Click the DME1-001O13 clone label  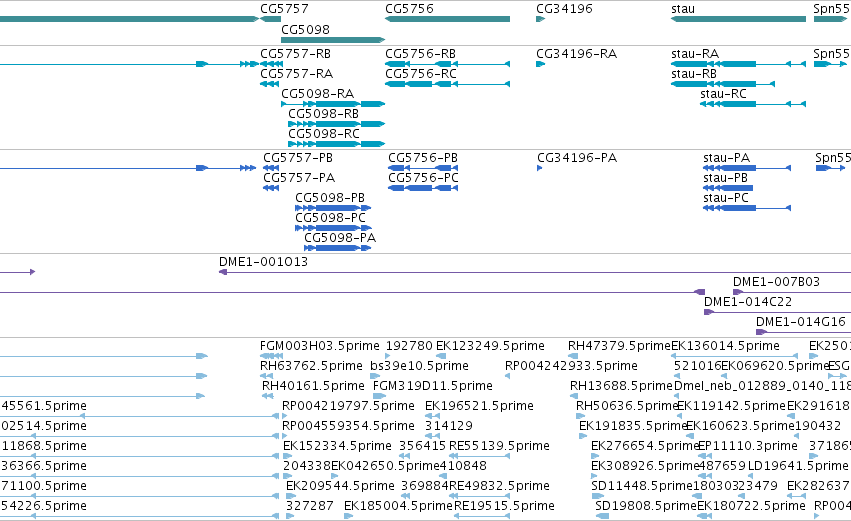263,262
